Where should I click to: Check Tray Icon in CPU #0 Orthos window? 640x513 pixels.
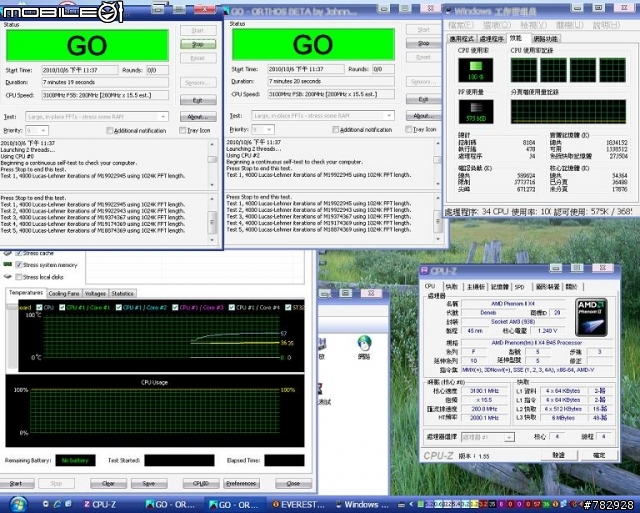pos(182,131)
